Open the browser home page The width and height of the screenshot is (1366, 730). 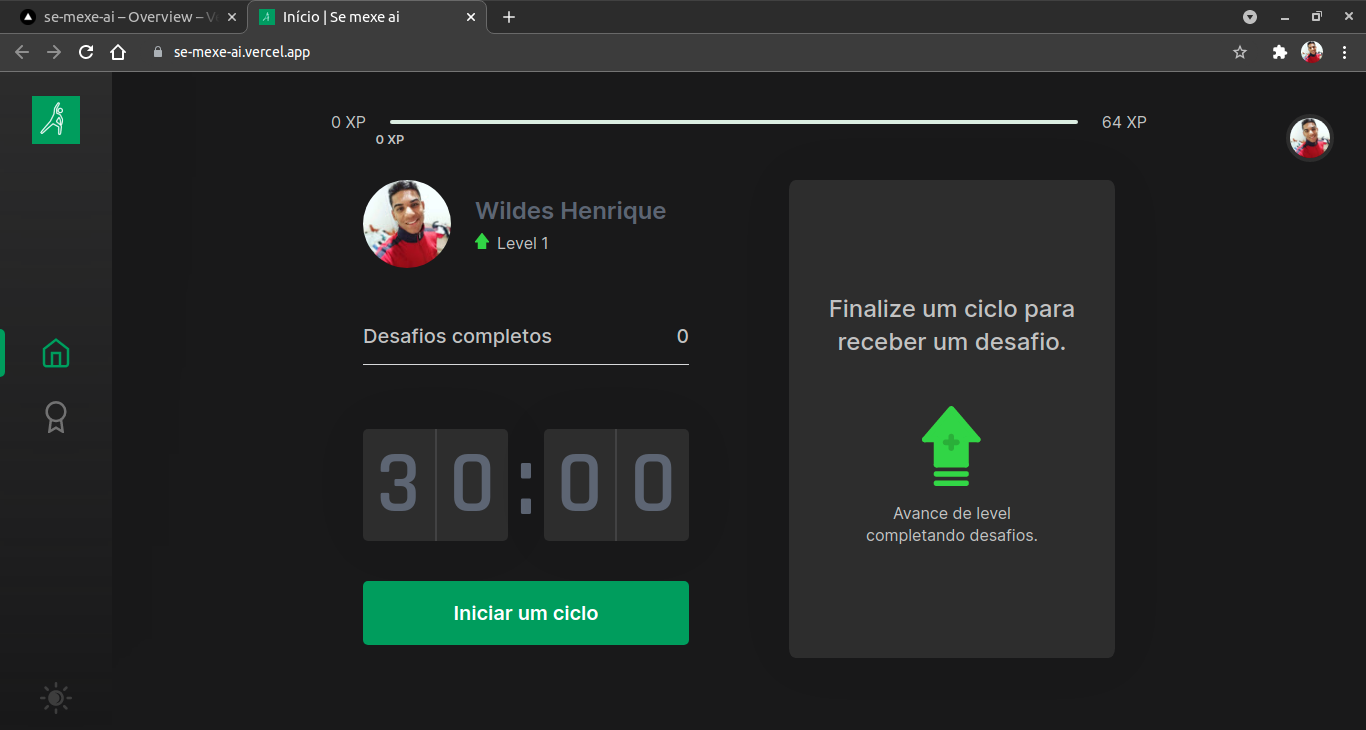pos(118,52)
